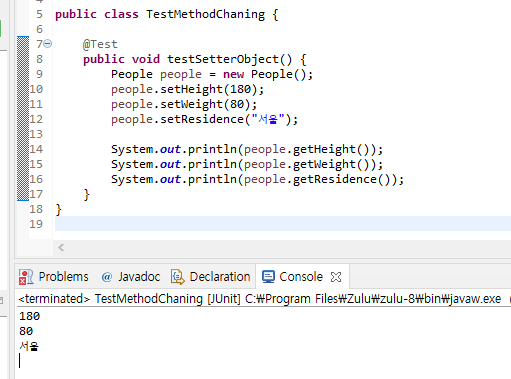The width and height of the screenshot is (511, 379).
Task: Click the 'new People()' statement
Action: coord(268,74)
